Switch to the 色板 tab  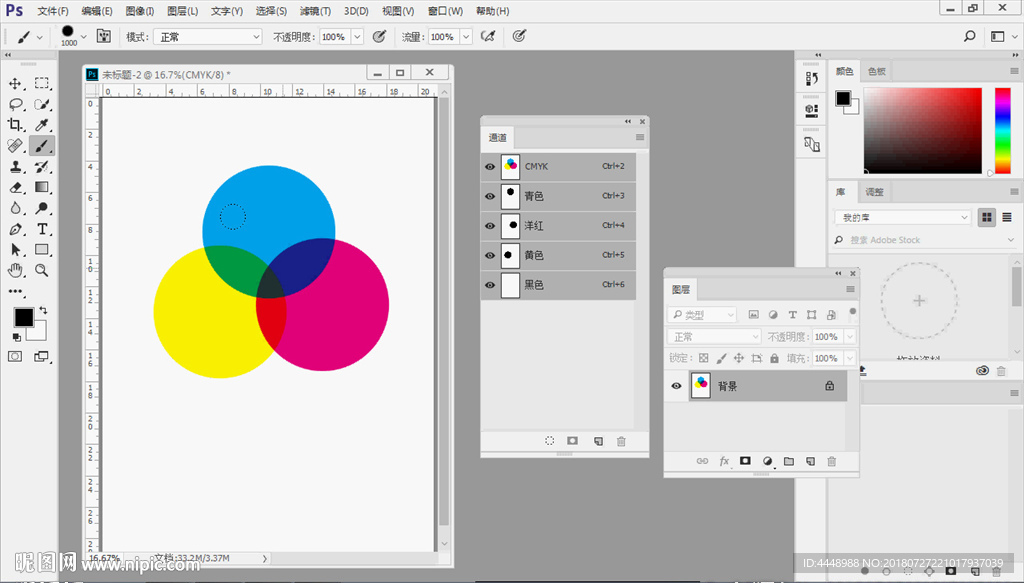(x=877, y=71)
